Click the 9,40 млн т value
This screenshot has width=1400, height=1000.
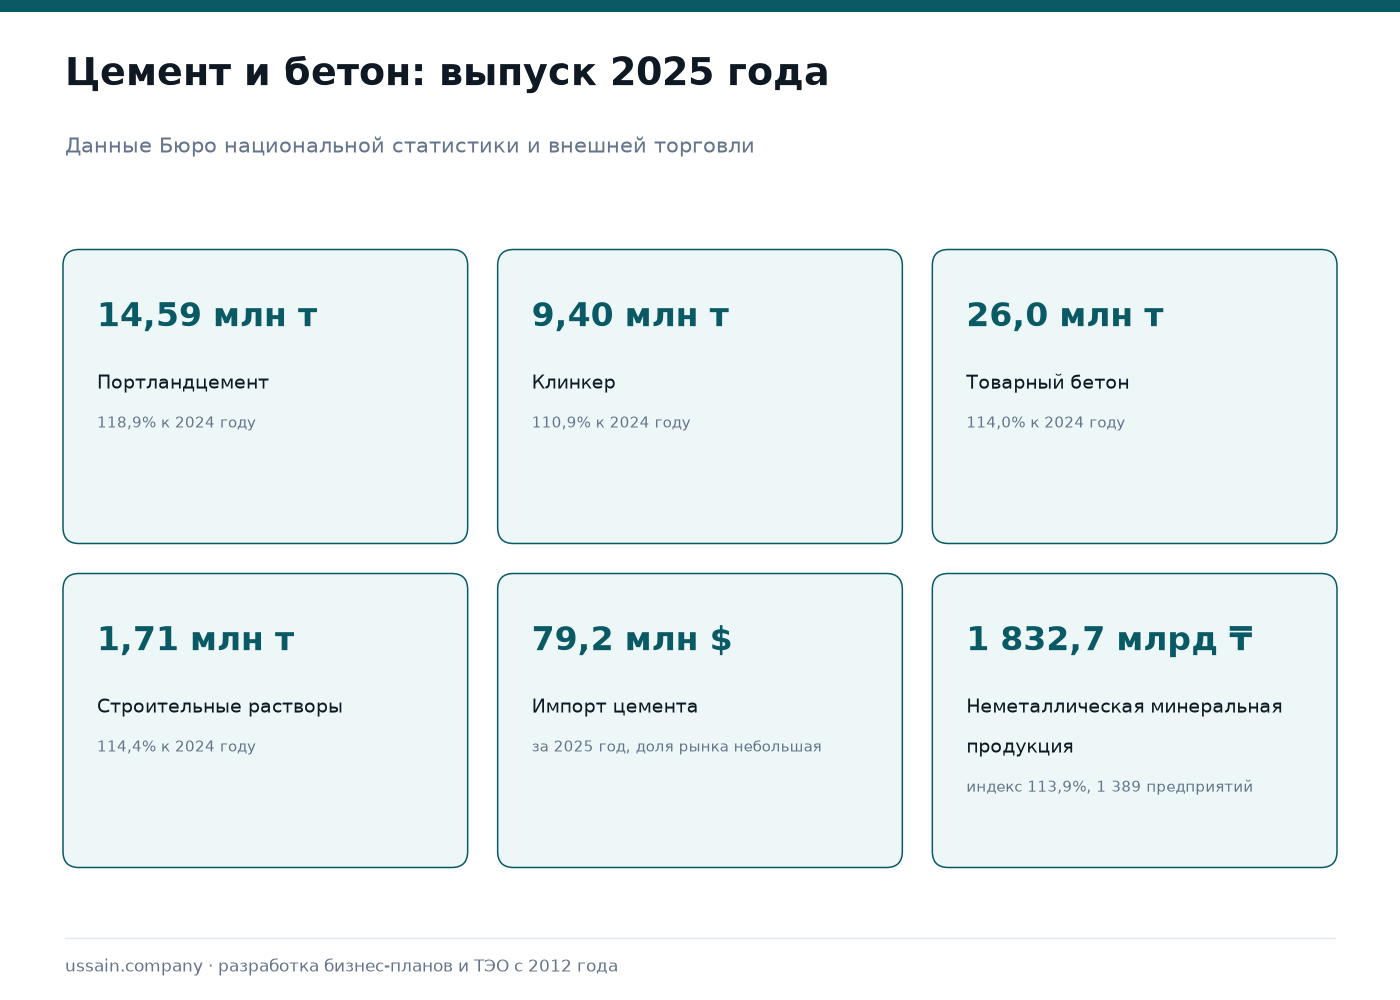tap(630, 315)
